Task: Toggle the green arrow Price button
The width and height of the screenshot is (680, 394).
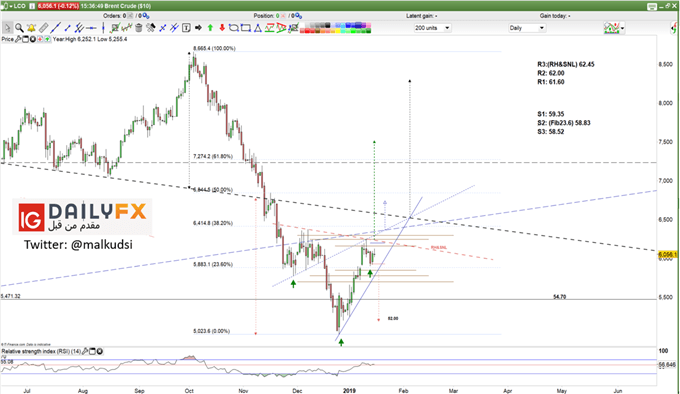Action: [47, 39]
